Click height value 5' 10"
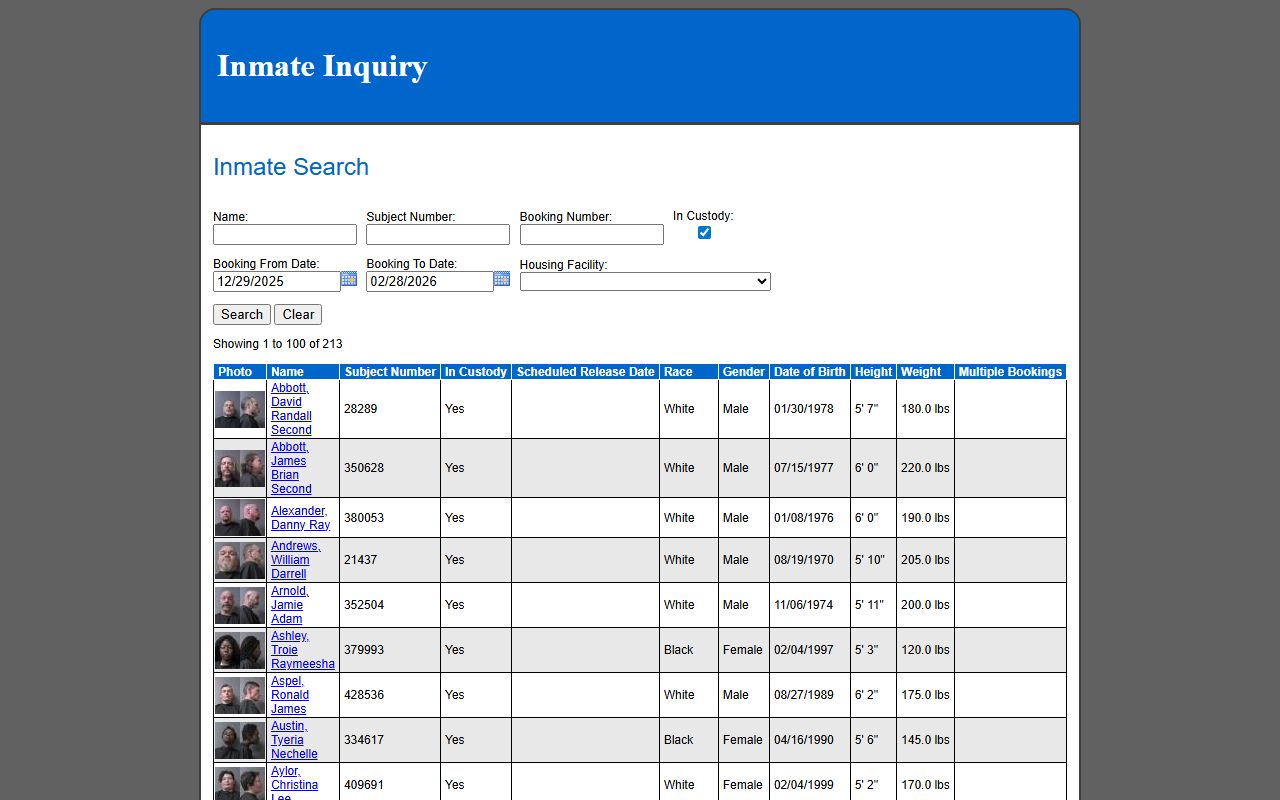Screen dimensions: 1280x800 pyautogui.click(x=870, y=560)
